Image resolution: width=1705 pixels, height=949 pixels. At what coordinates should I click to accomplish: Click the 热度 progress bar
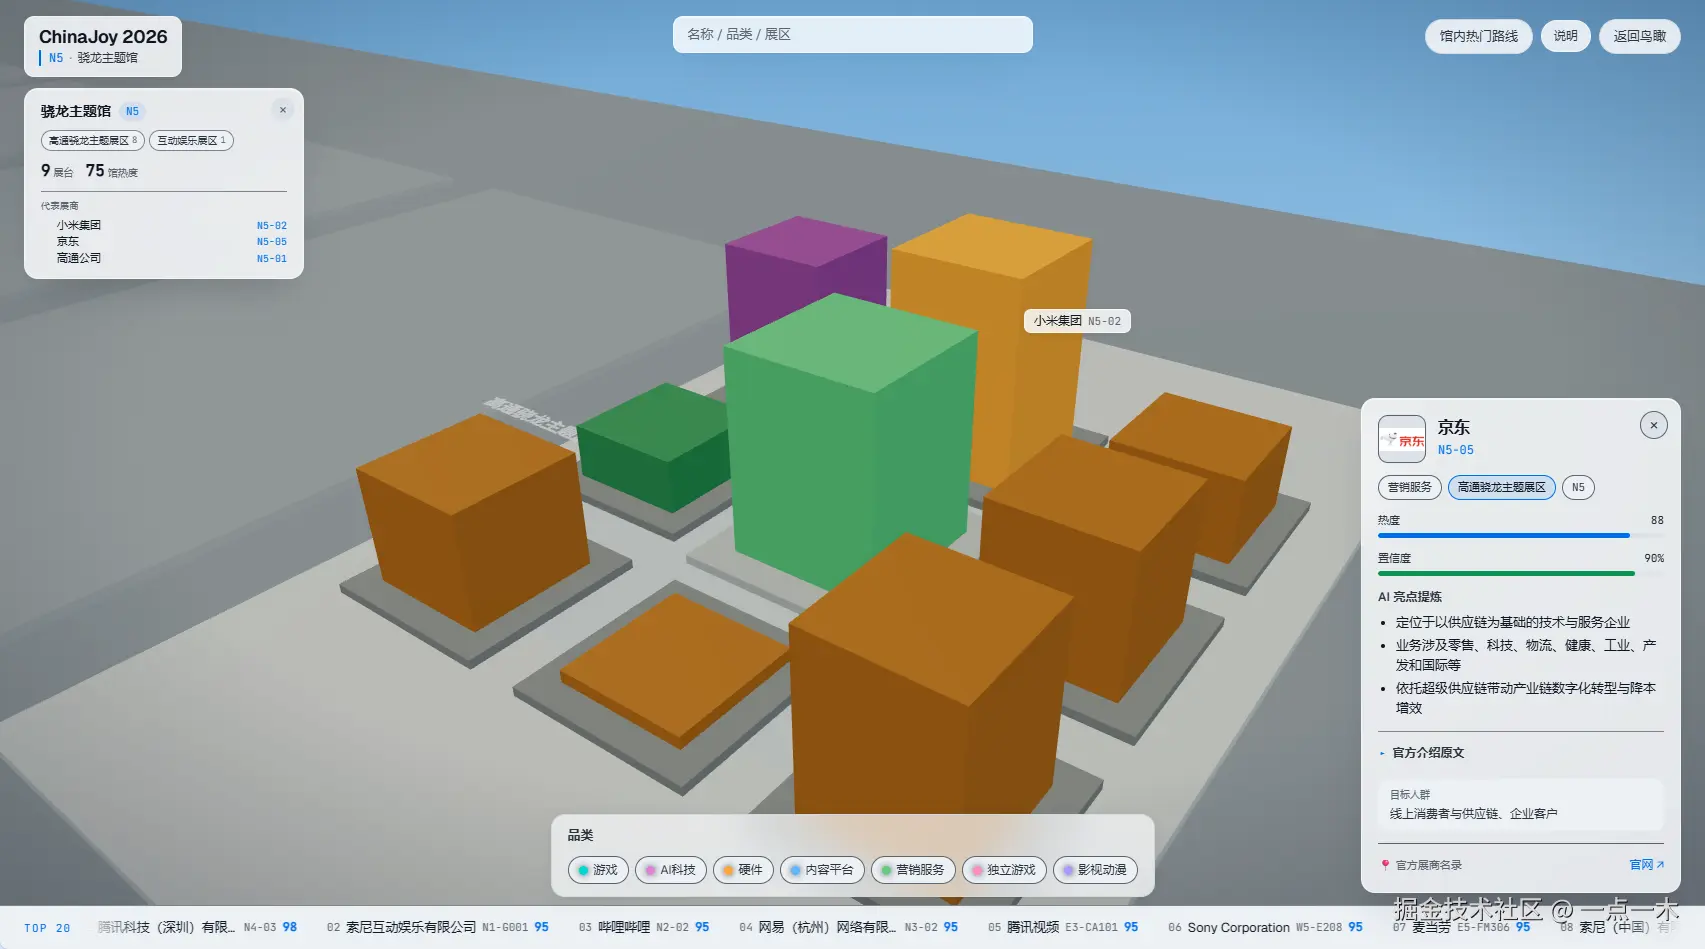coord(1521,536)
